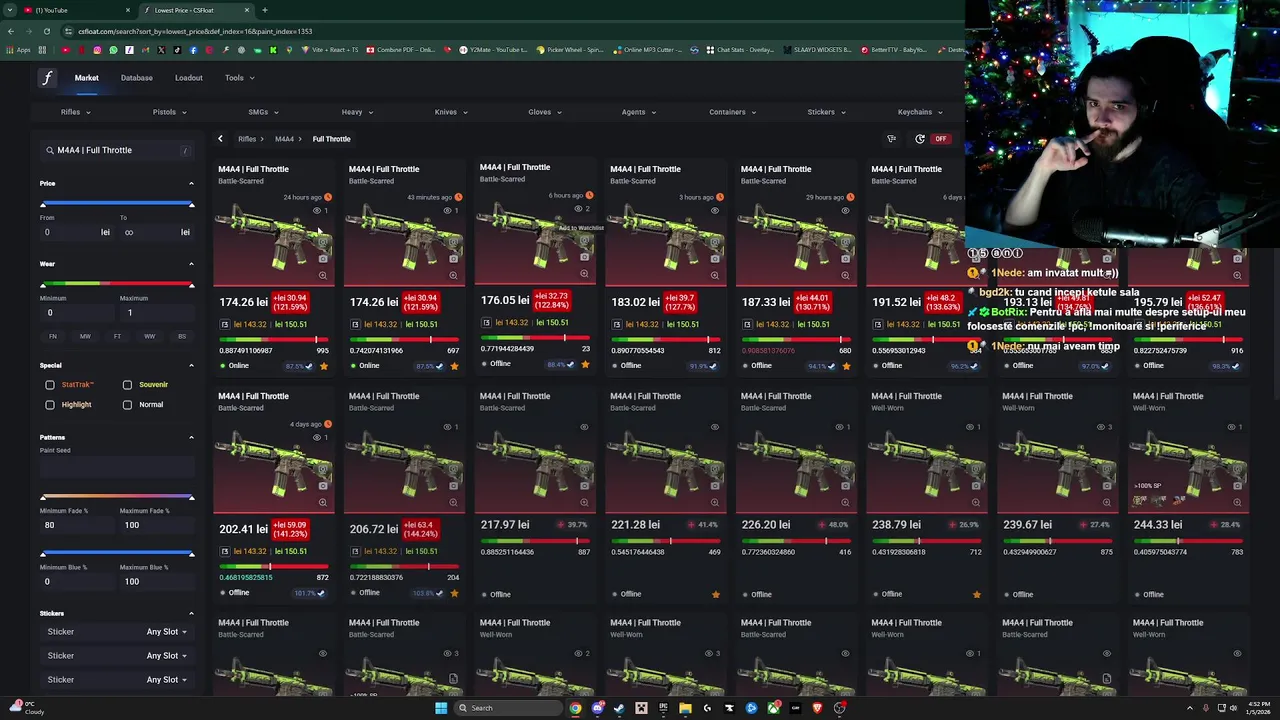
Task: Collapse the Special filter section
Action: [191, 365]
